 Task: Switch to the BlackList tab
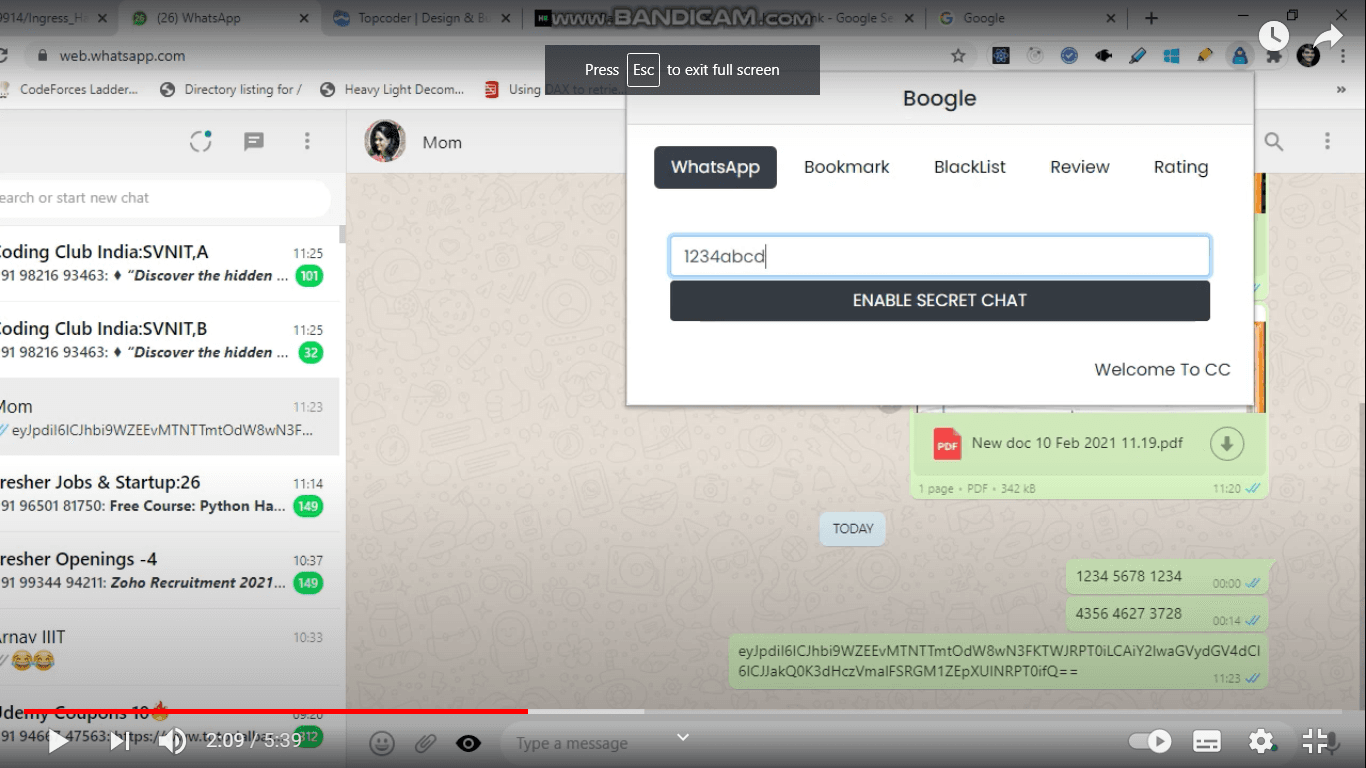point(969,167)
